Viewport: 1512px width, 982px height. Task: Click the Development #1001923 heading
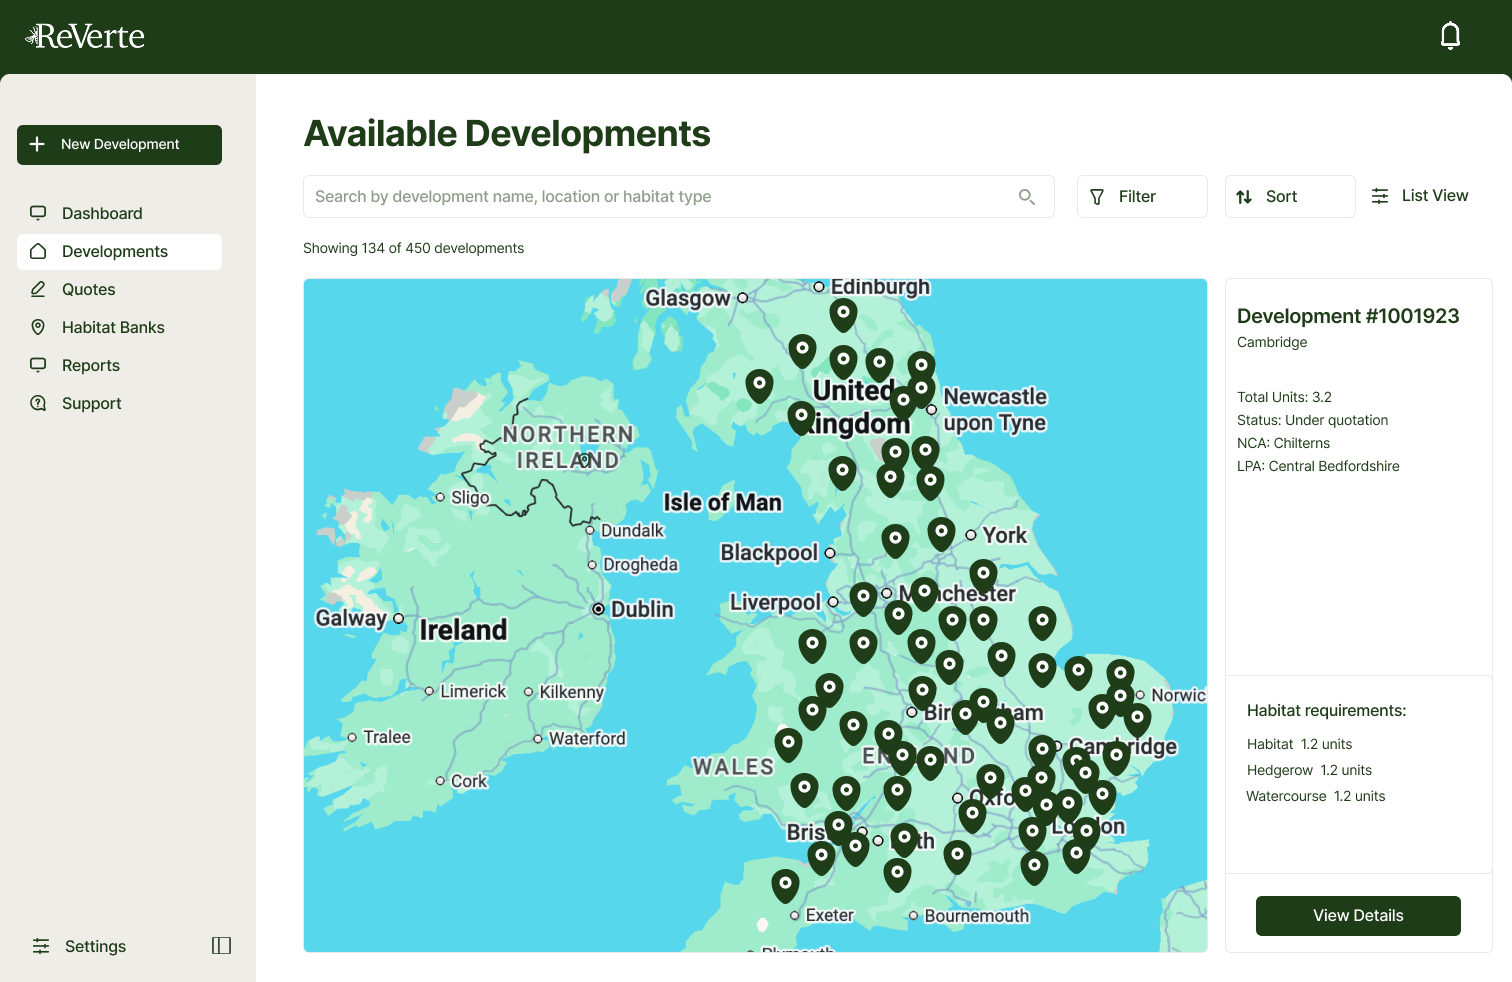1348,316
